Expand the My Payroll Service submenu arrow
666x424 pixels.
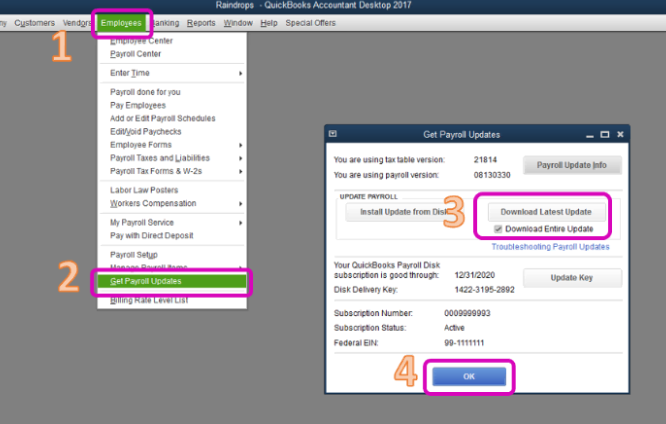click(x=240, y=223)
